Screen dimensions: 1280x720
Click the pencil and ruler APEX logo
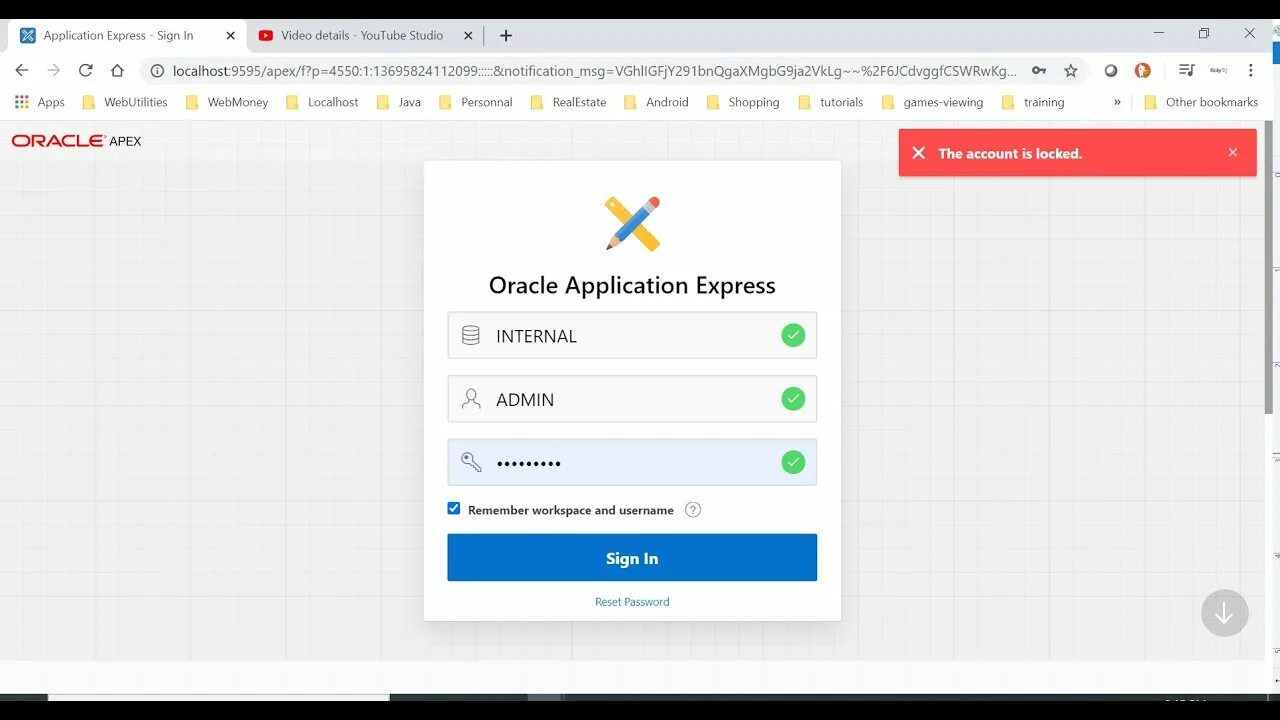[x=632, y=223]
